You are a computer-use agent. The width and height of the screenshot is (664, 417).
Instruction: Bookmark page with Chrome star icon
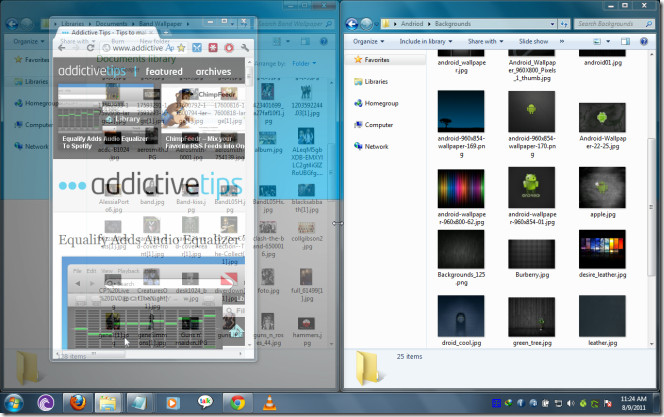click(x=181, y=48)
